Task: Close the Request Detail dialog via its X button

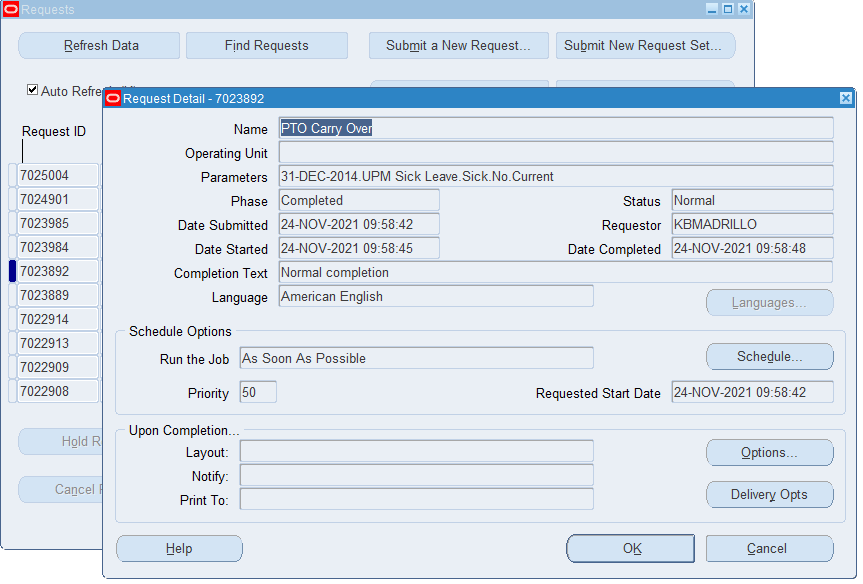Action: 846,97
